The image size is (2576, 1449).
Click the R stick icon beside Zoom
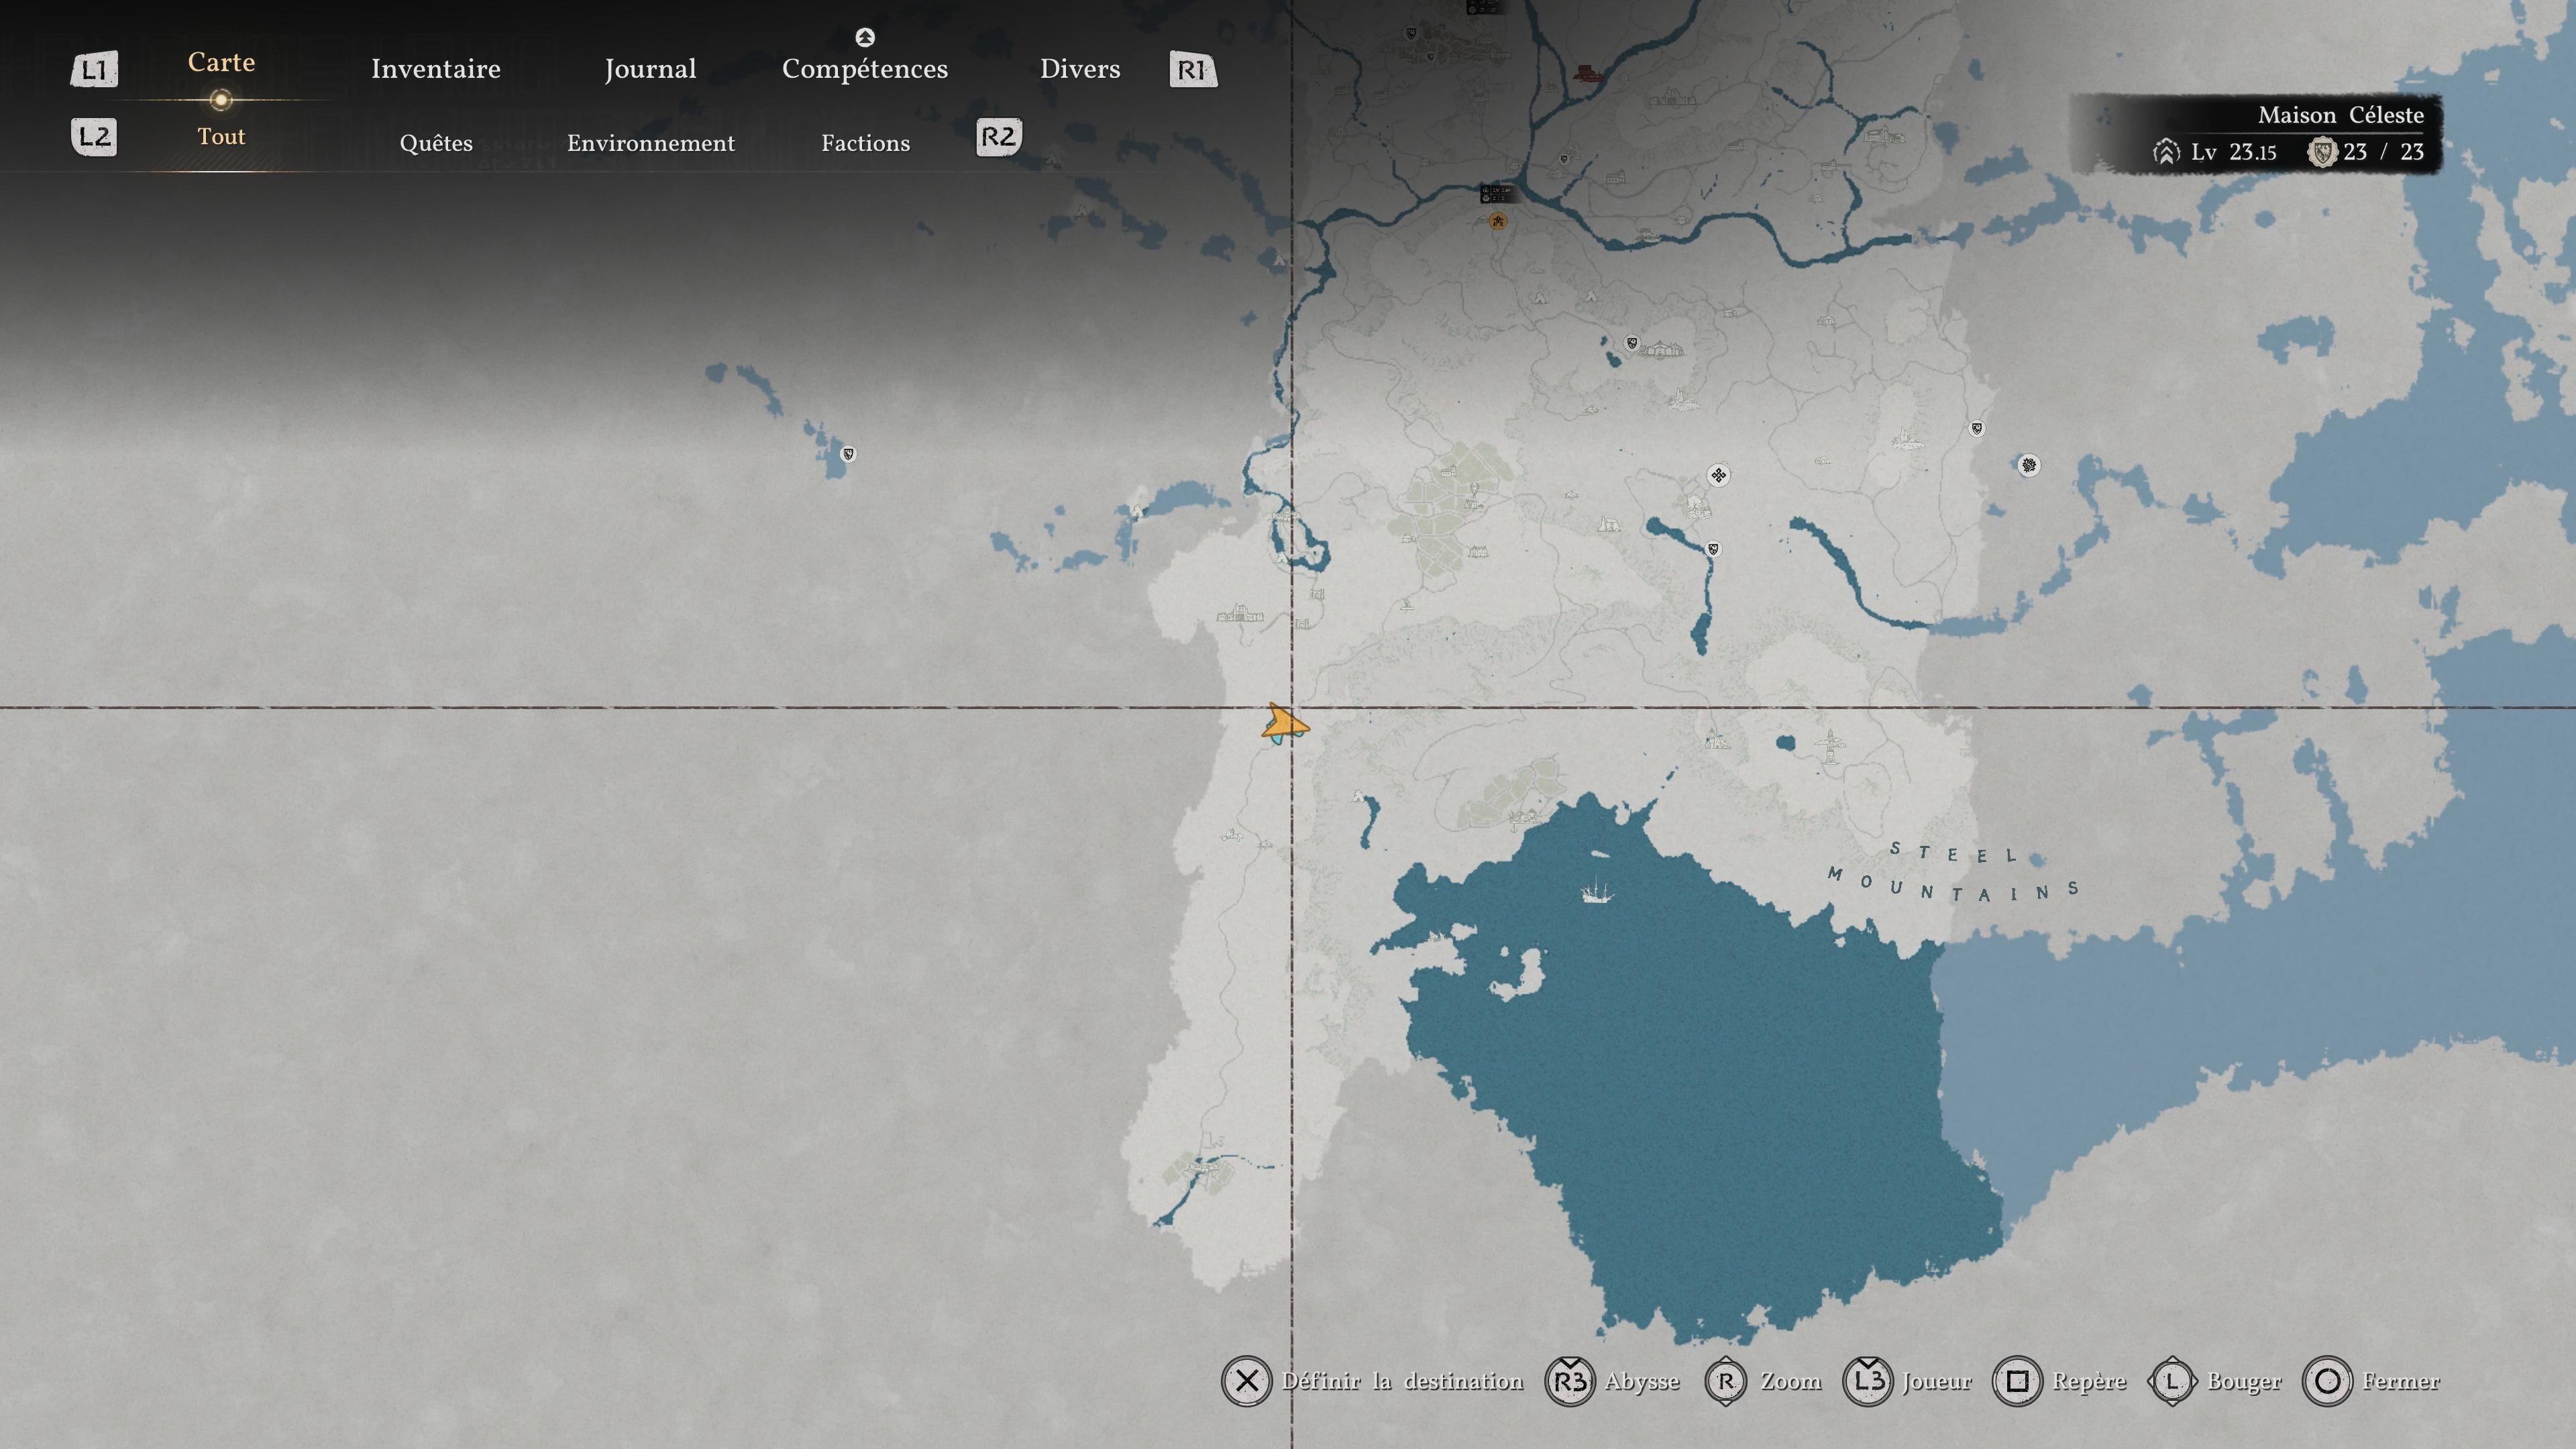point(1726,1381)
